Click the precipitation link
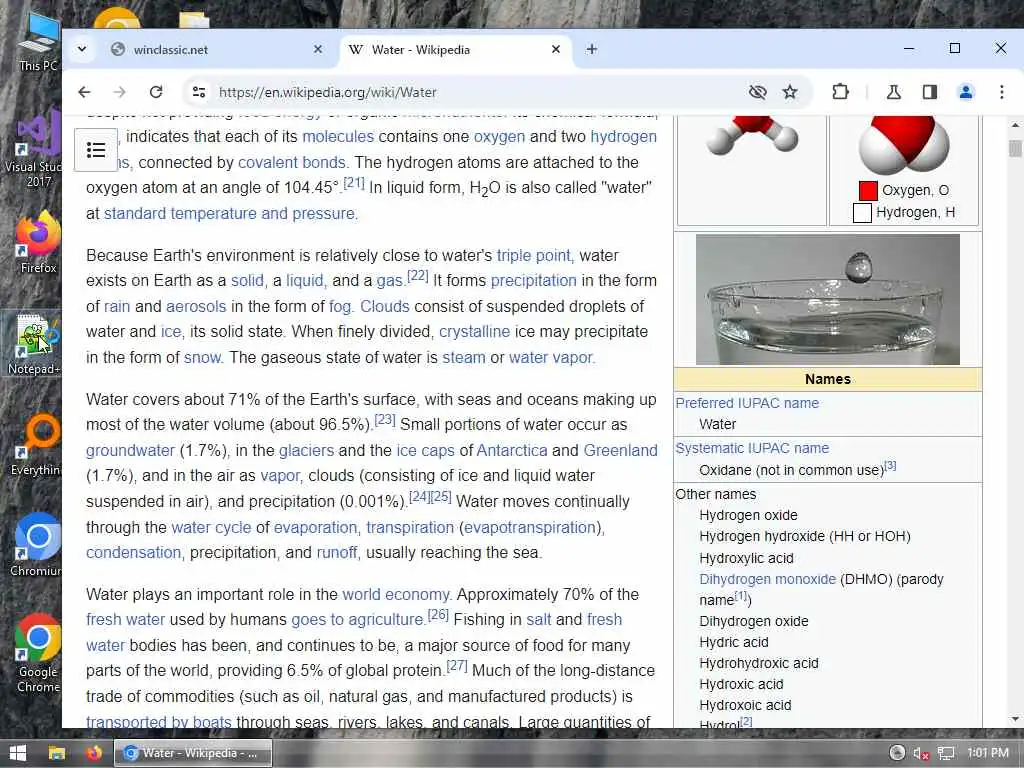This screenshot has height=768, width=1024. [x=534, y=281]
